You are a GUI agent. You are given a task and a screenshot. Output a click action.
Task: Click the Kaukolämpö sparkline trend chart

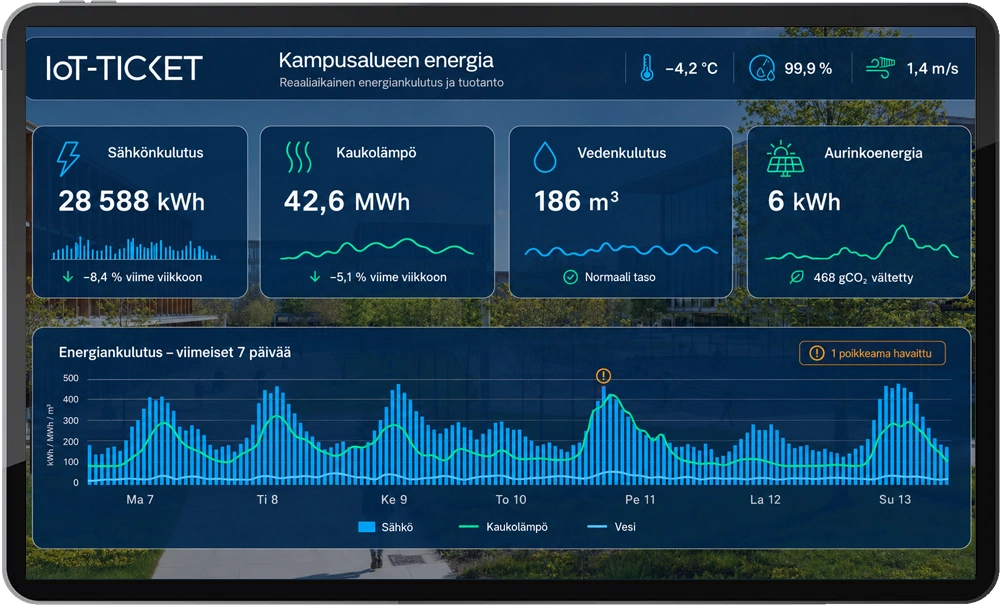[377, 249]
